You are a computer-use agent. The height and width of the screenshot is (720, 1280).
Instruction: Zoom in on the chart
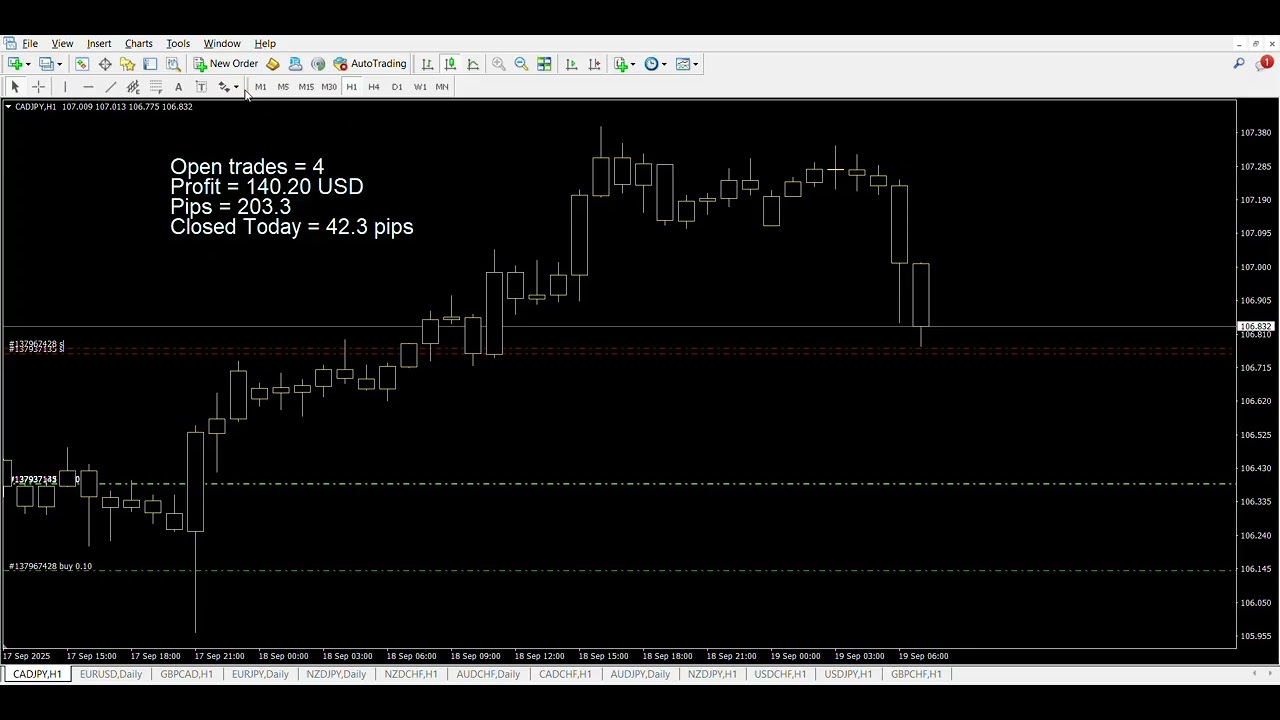pyautogui.click(x=498, y=64)
